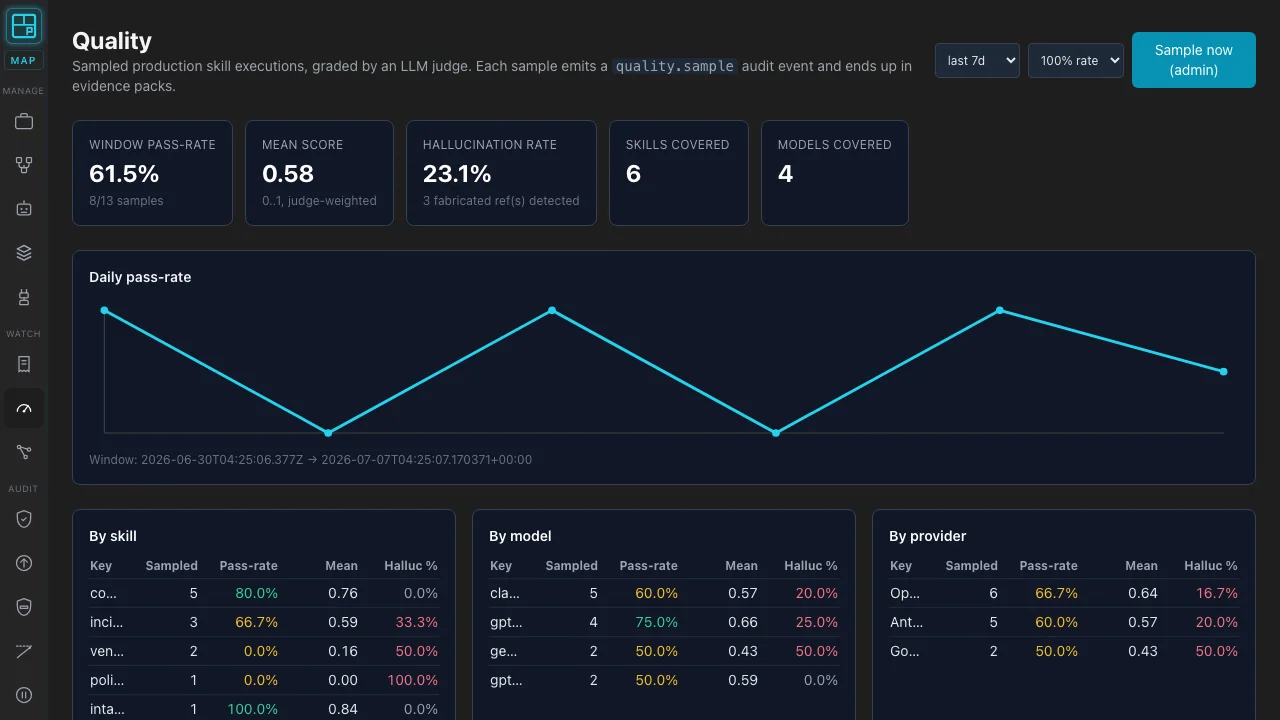This screenshot has width=1280, height=720.
Task: Click the 100.0% halluc value in By skill
Action: click(x=413, y=680)
